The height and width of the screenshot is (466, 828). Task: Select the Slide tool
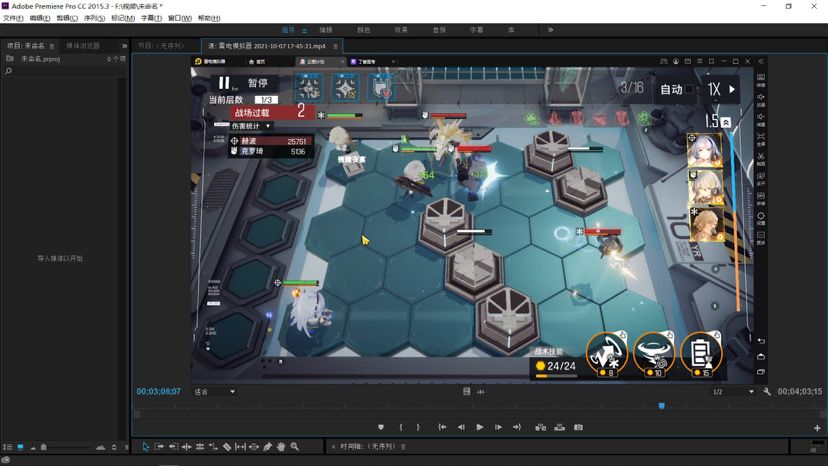click(x=254, y=447)
